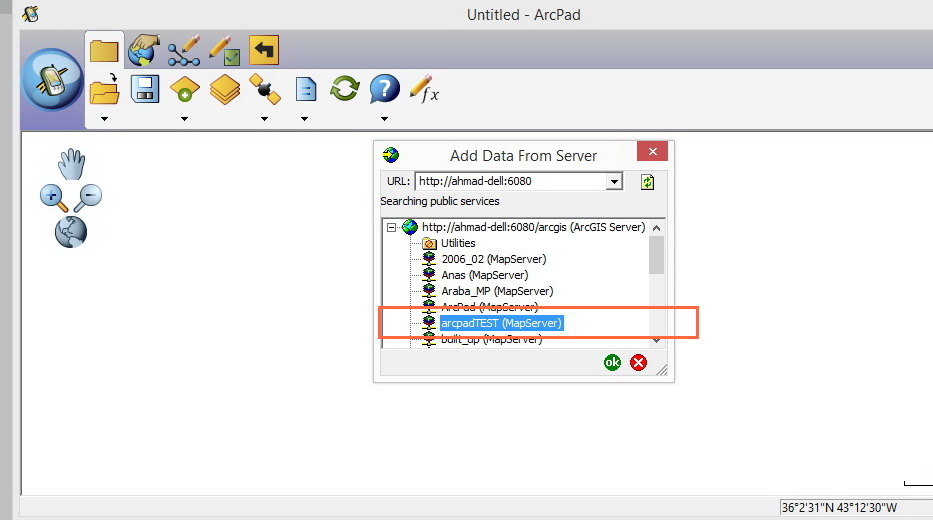
Task: Click the blue document Options icon
Action: (x=306, y=90)
